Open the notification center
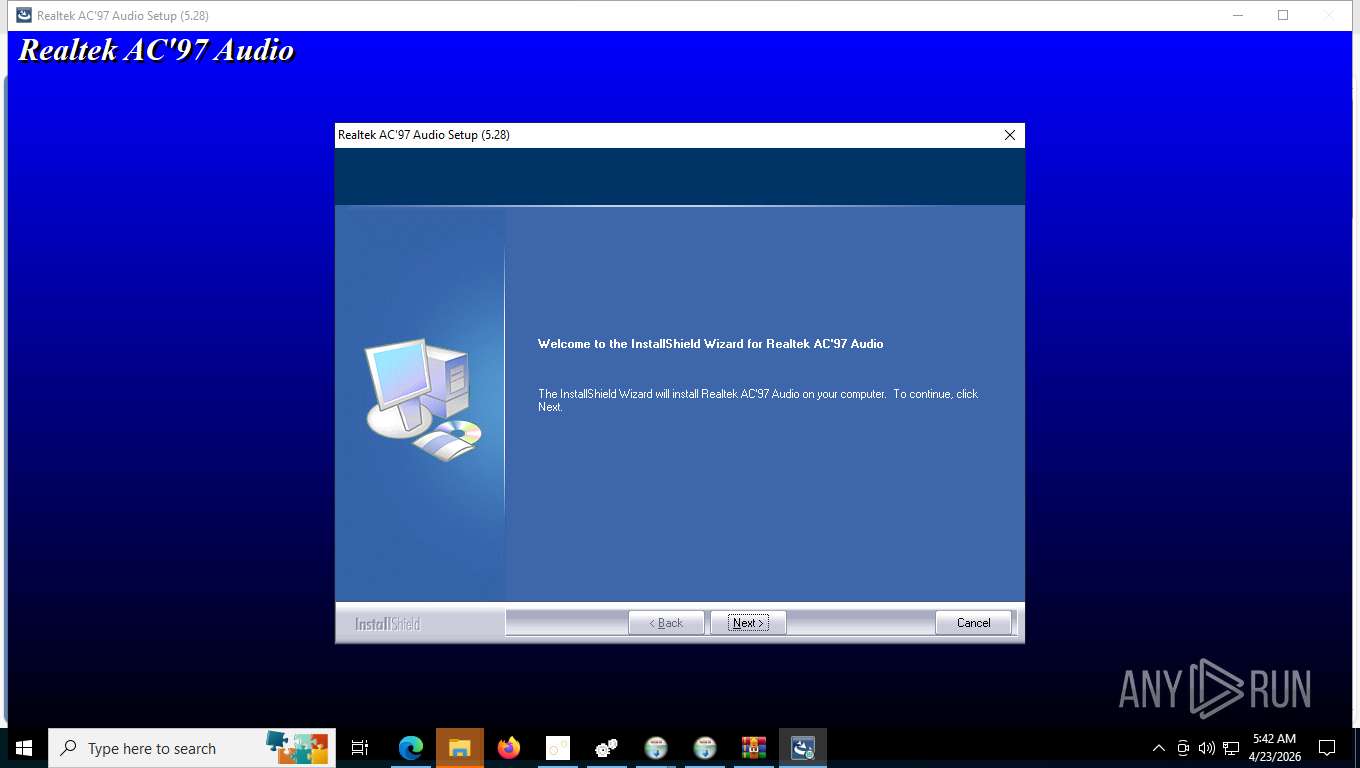Screen dimensions: 1360x768 point(1327,748)
